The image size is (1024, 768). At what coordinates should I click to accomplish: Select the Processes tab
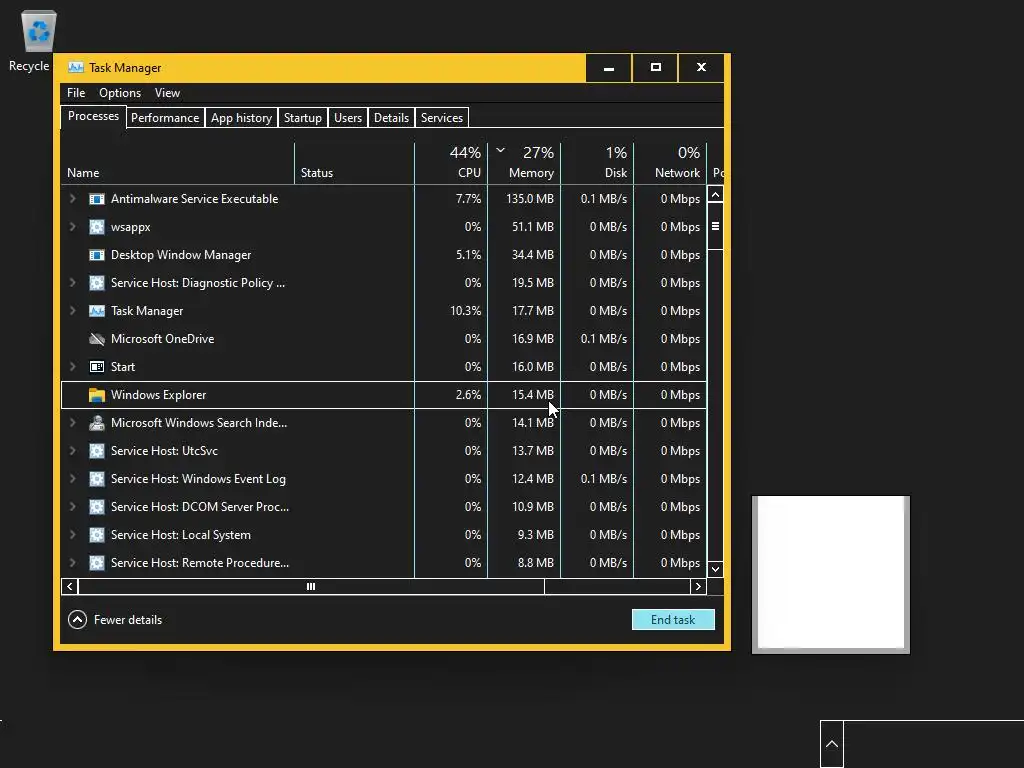click(x=93, y=116)
